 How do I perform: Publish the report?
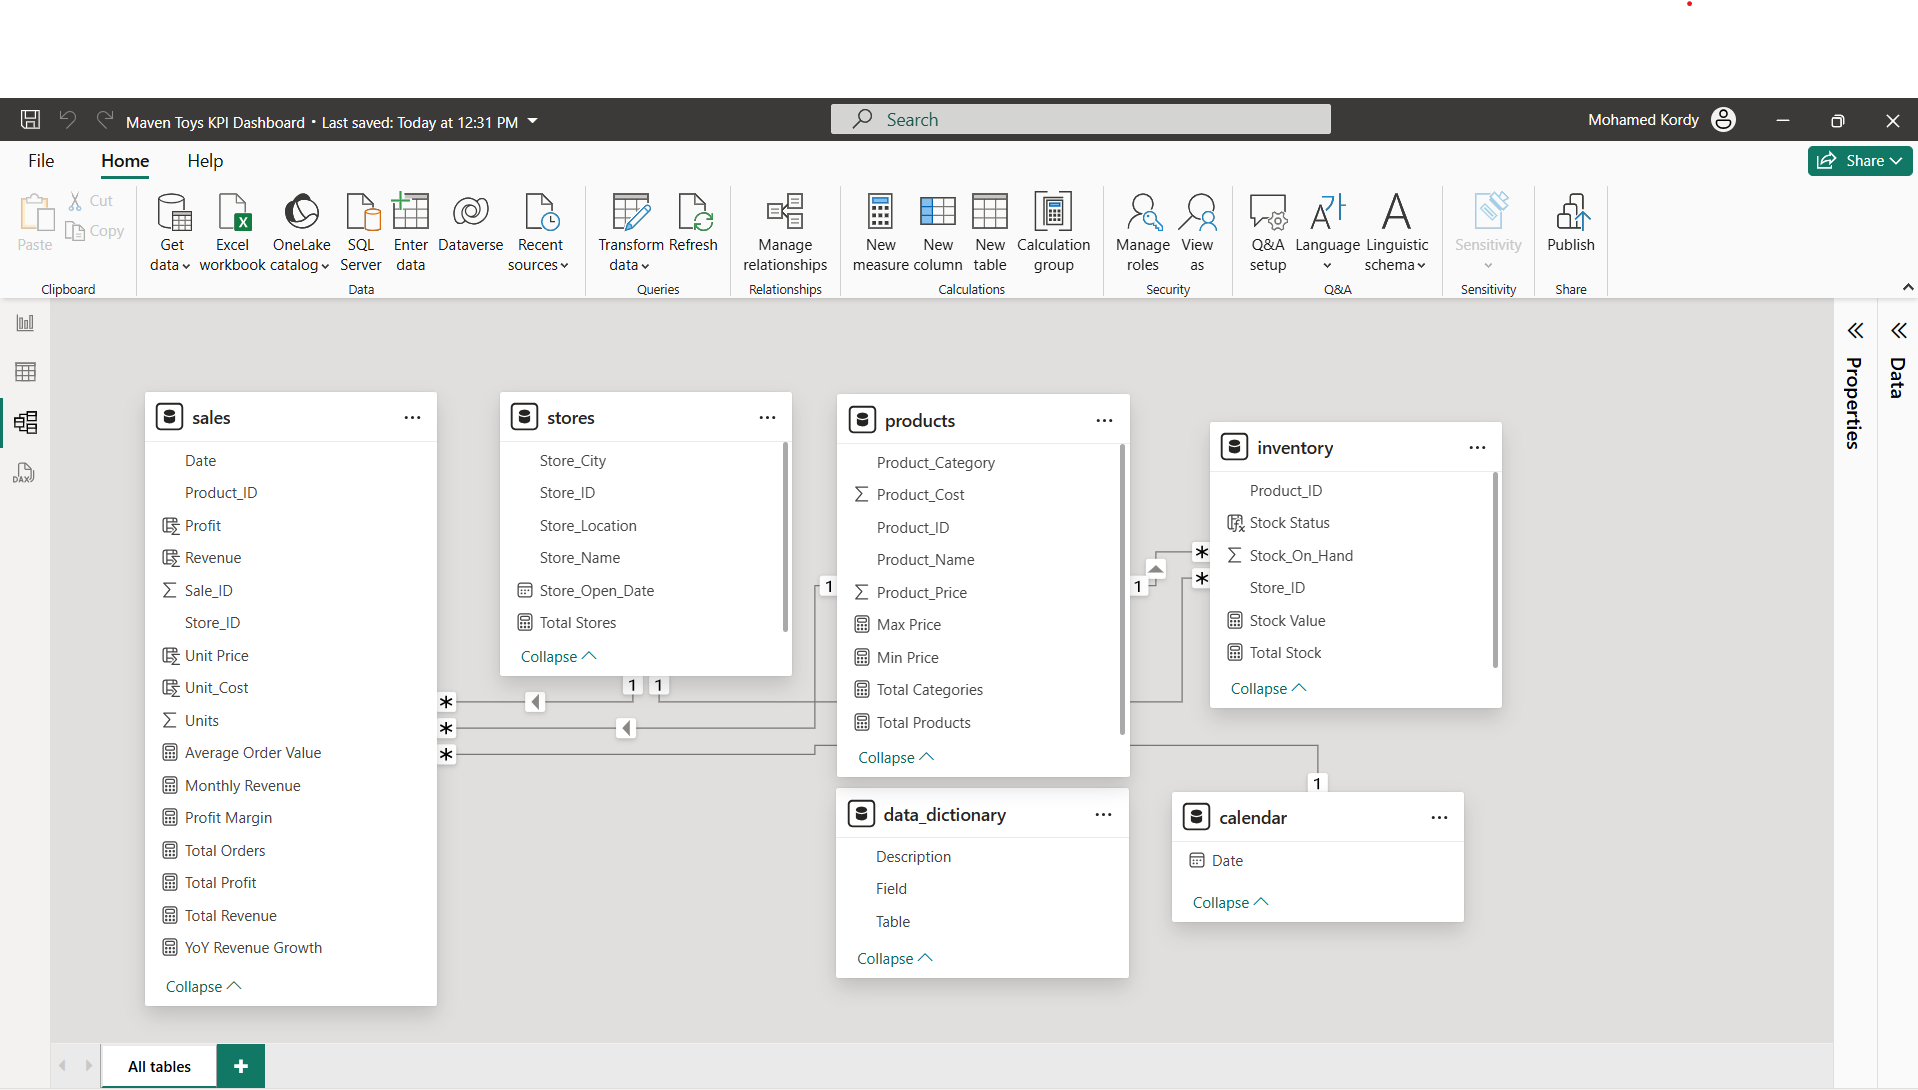point(1571,222)
